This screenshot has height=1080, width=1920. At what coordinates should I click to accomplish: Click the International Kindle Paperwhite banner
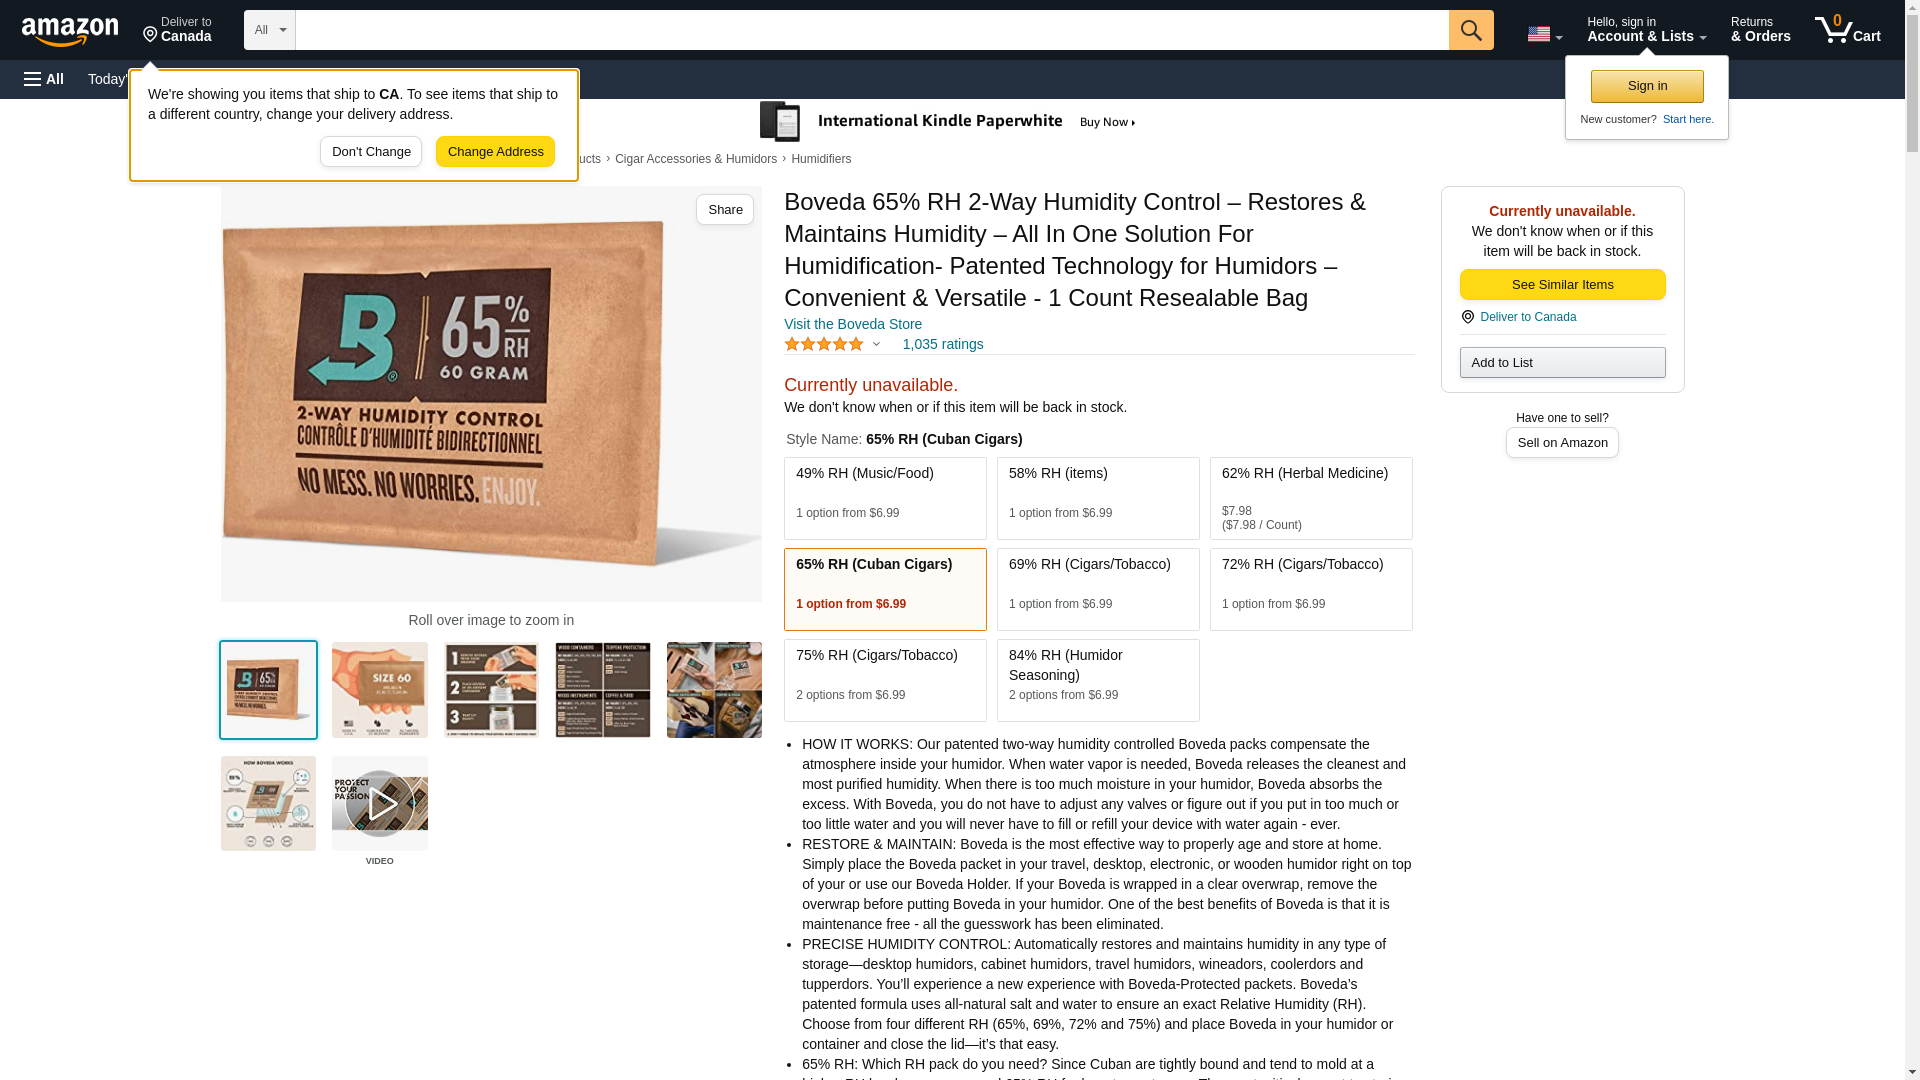pos(947,122)
